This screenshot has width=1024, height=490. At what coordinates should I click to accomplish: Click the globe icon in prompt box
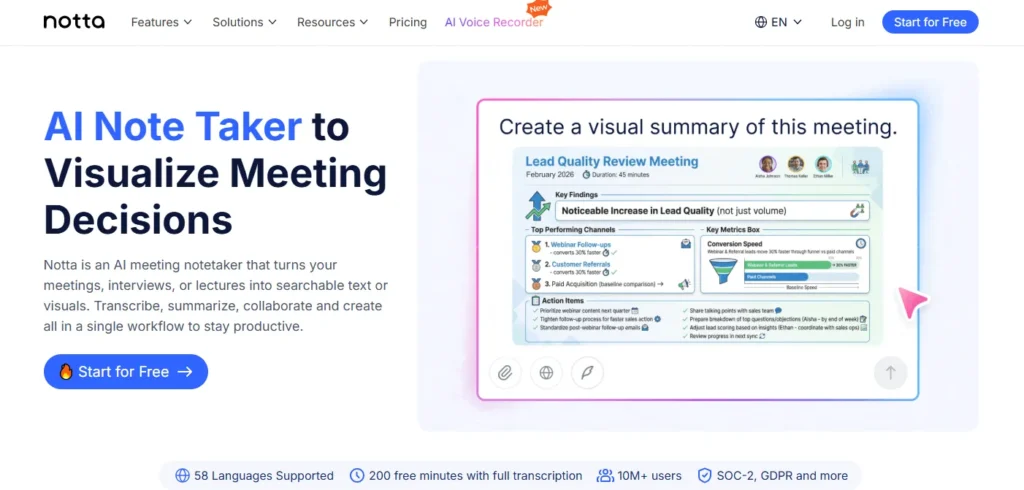[546, 373]
